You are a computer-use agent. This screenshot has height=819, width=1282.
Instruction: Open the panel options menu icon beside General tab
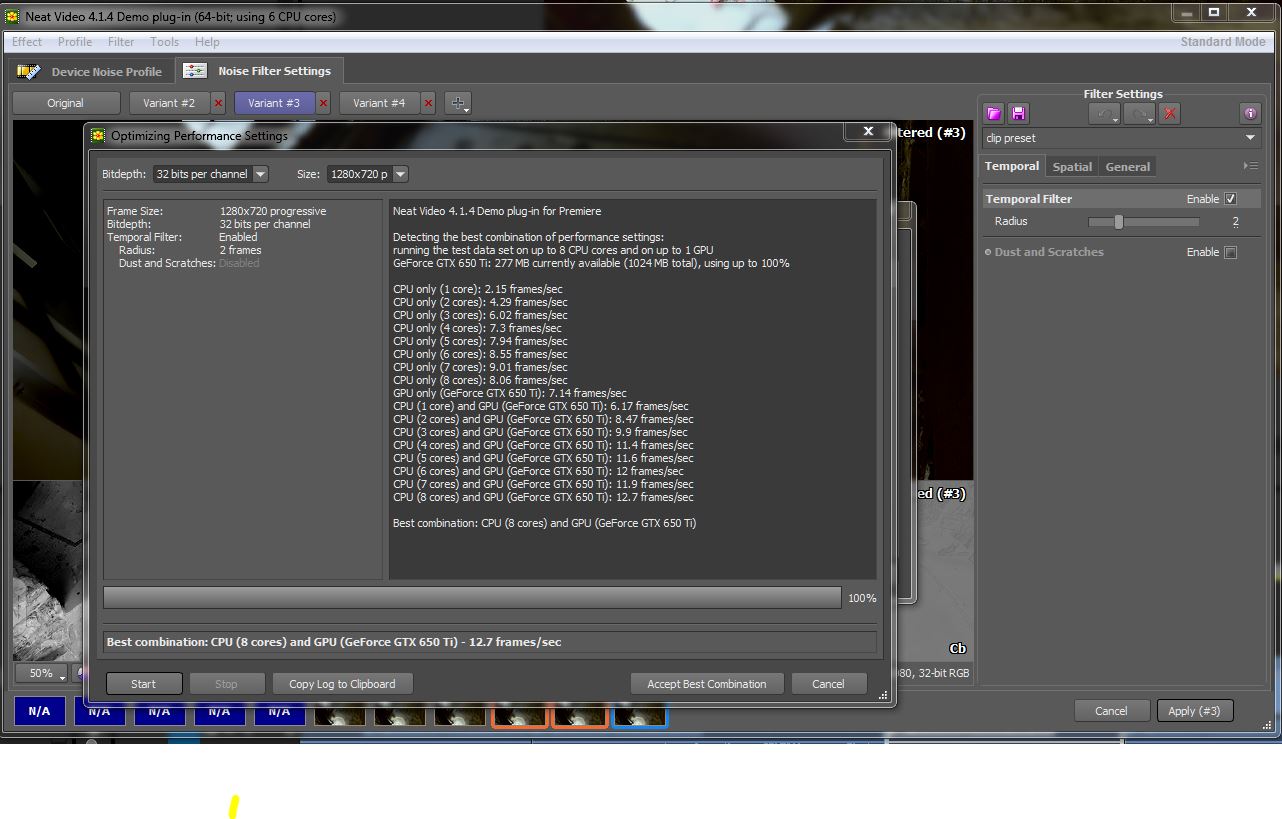(1251, 166)
